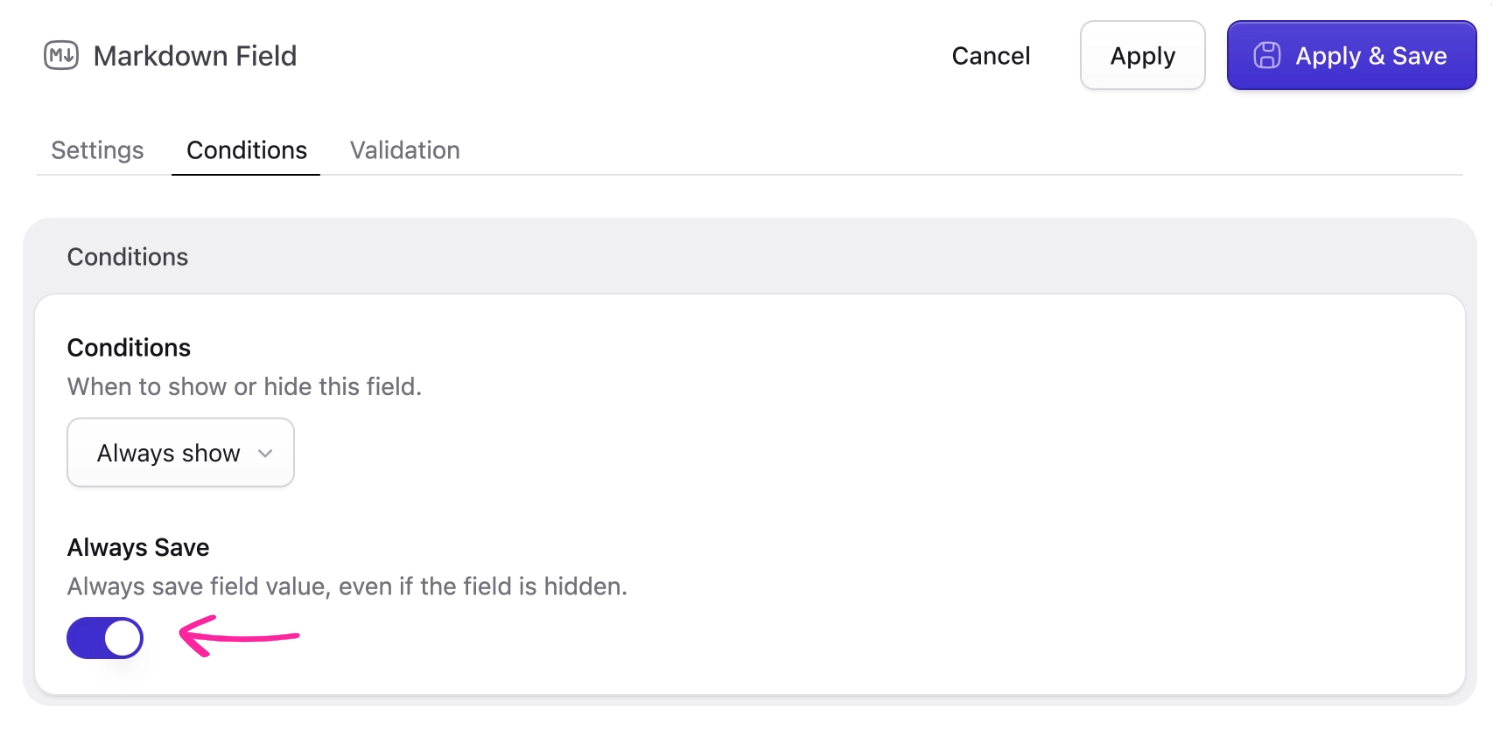Viewport: 1500px width, 732px height.
Task: Click the "Always save field value" help text
Action: tap(347, 586)
